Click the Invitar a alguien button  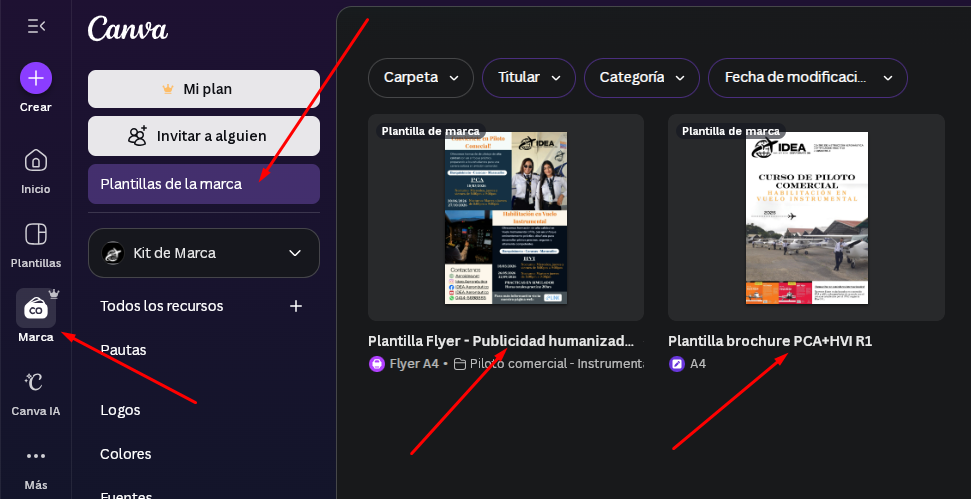204,136
